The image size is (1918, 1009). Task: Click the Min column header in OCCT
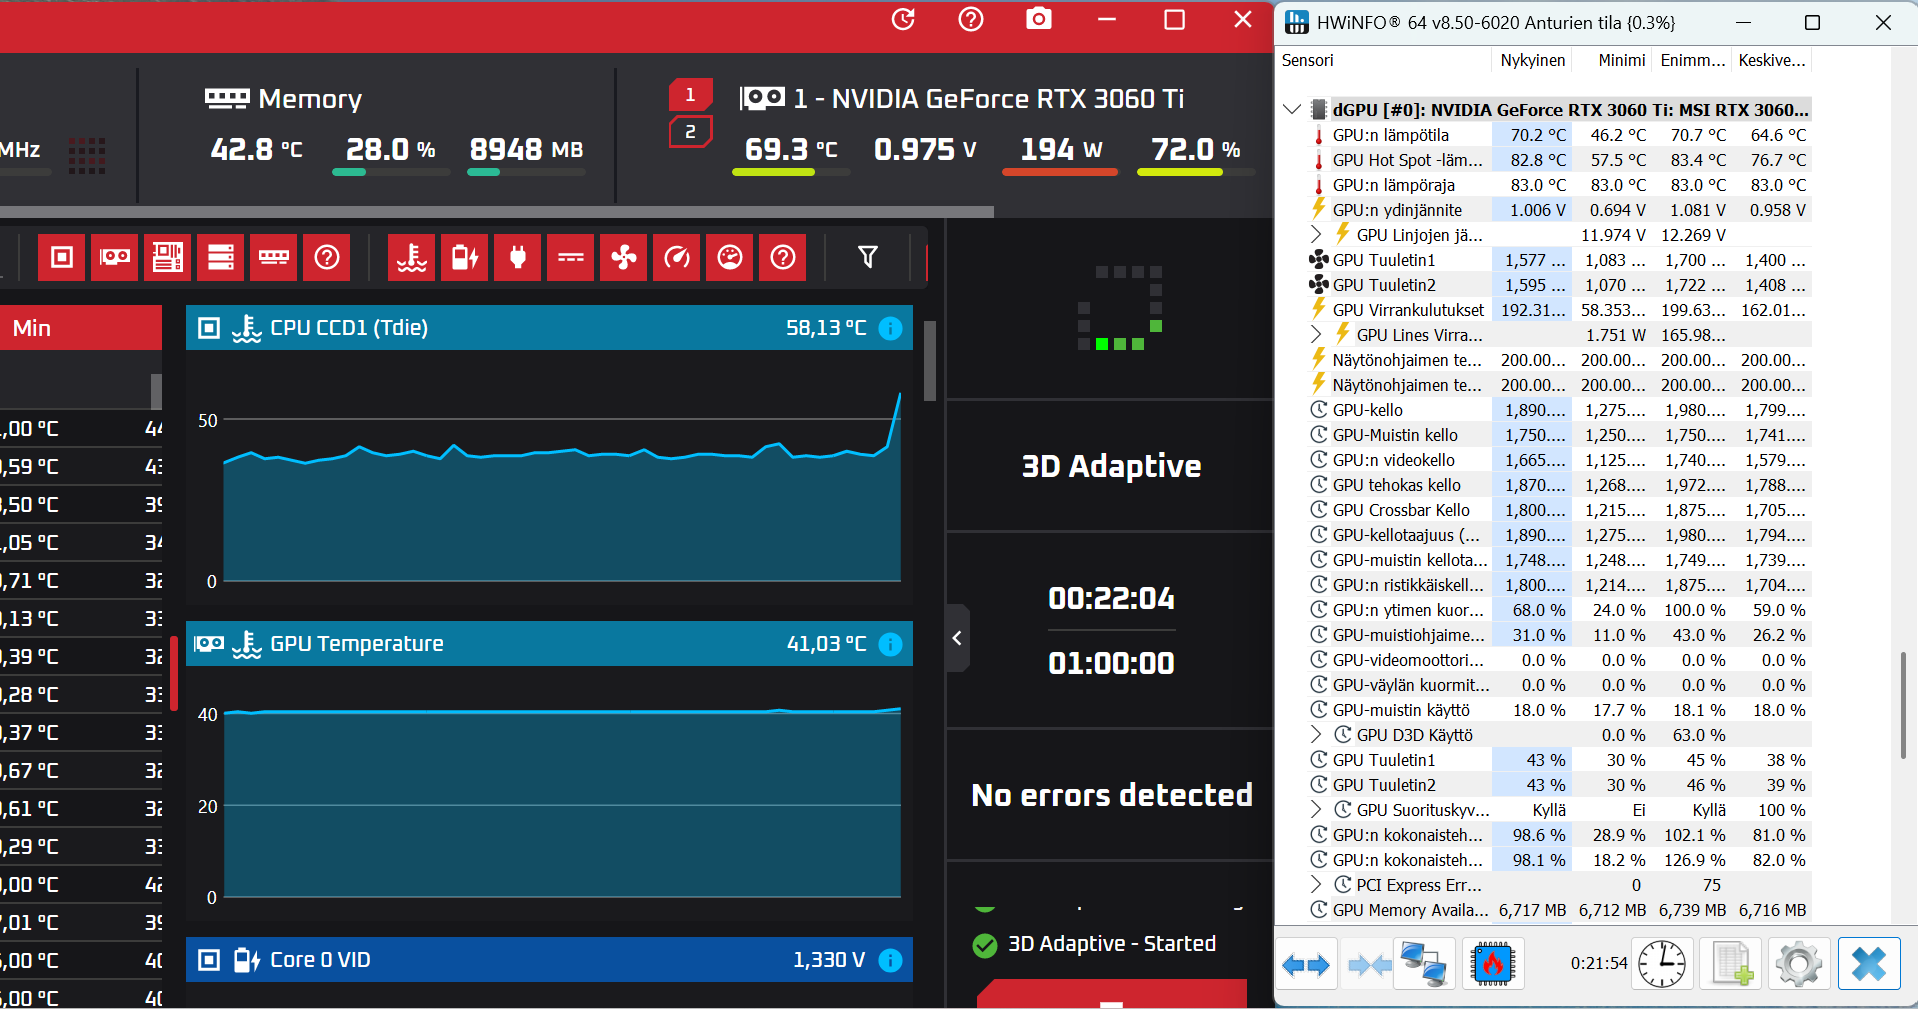coord(81,328)
